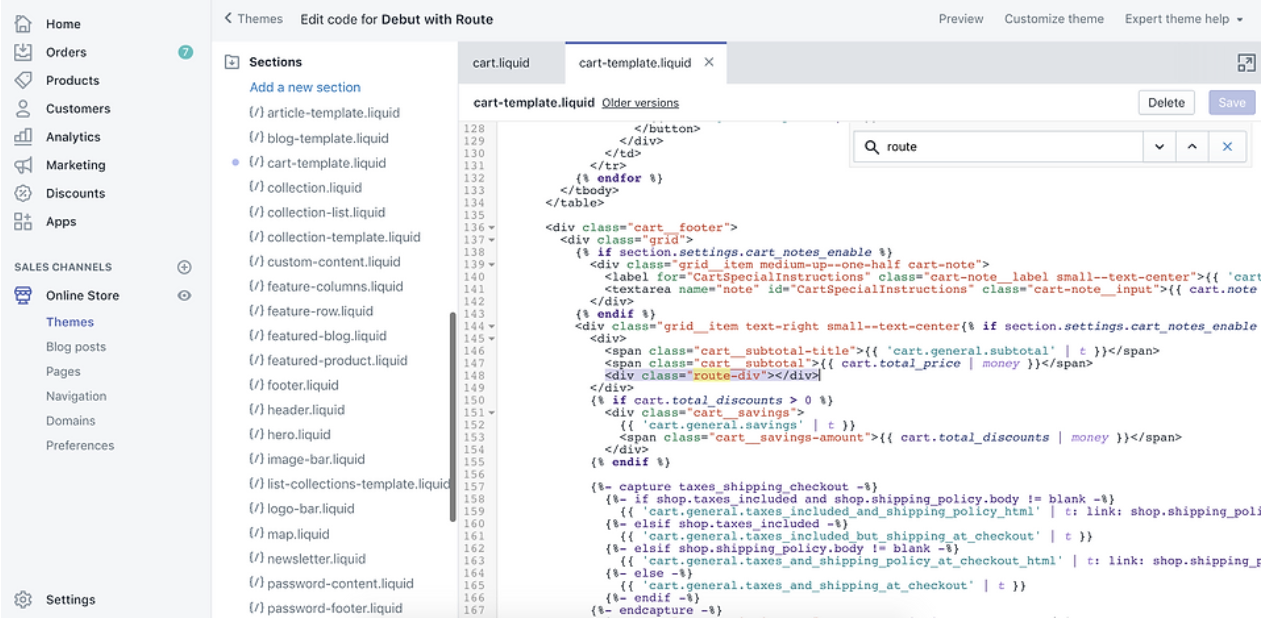Screen dimensions: 1266x630
Task: Open Navigation menu item
Action: click(x=76, y=396)
